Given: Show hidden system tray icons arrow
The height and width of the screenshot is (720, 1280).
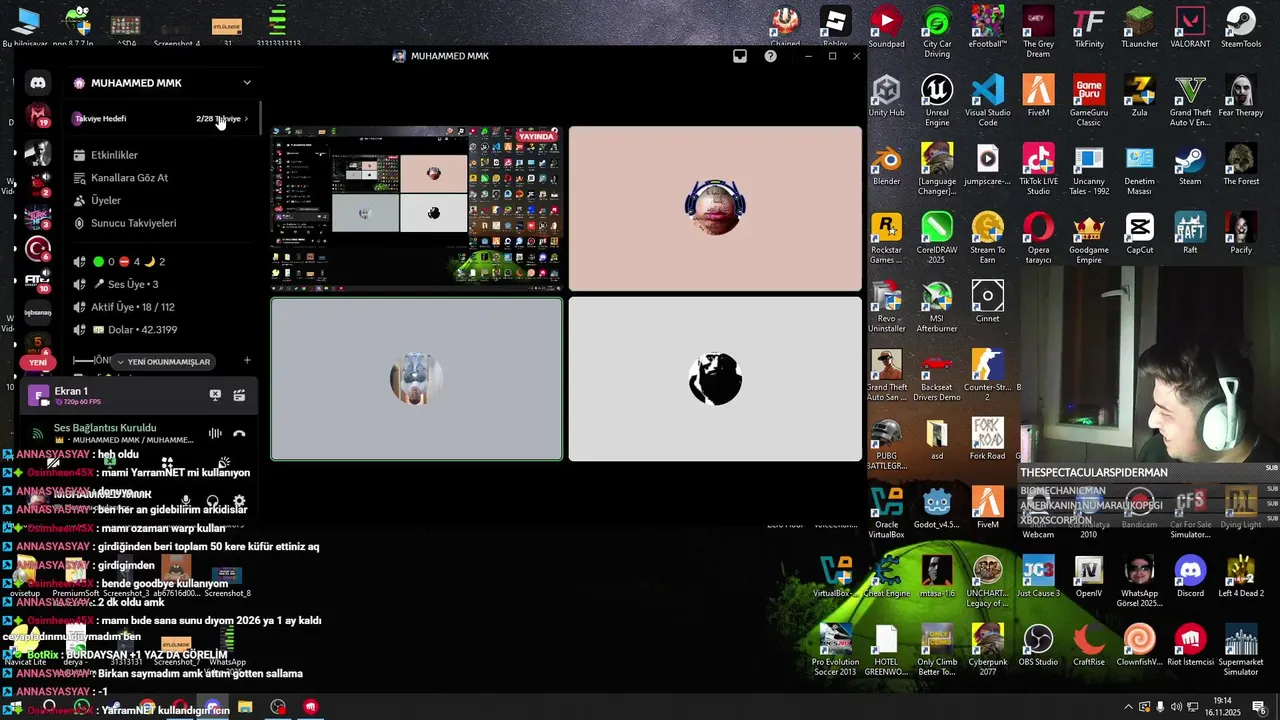Looking at the screenshot, I should pyautogui.click(x=1128, y=707).
